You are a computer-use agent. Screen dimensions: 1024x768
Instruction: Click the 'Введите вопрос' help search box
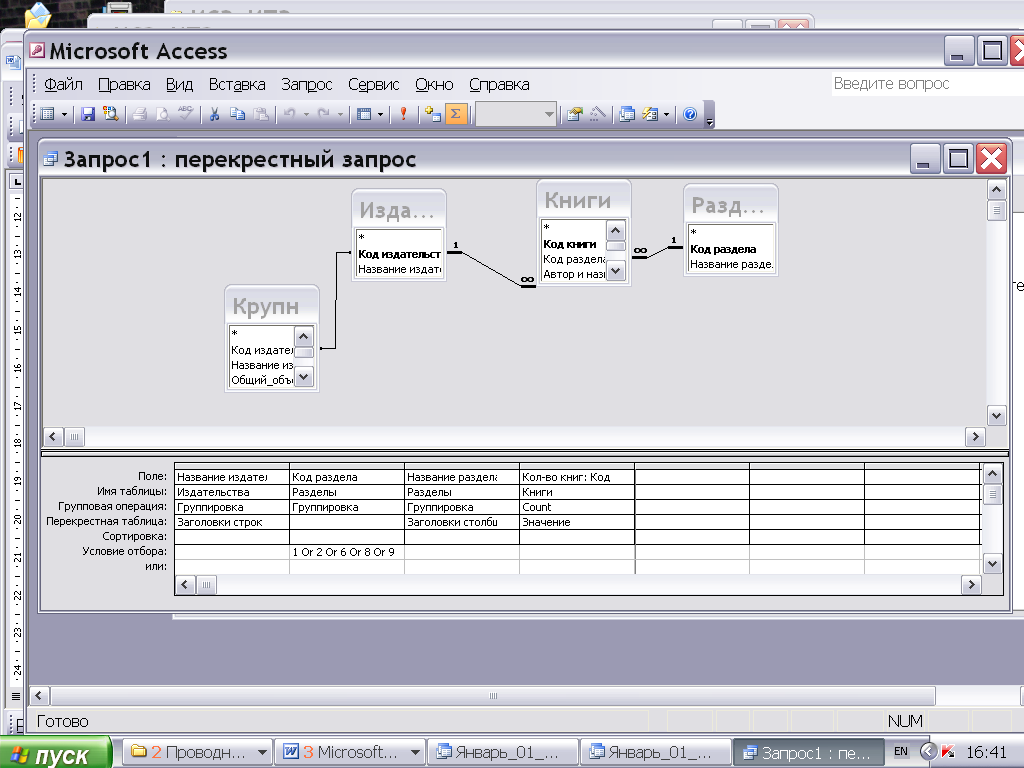(927, 84)
